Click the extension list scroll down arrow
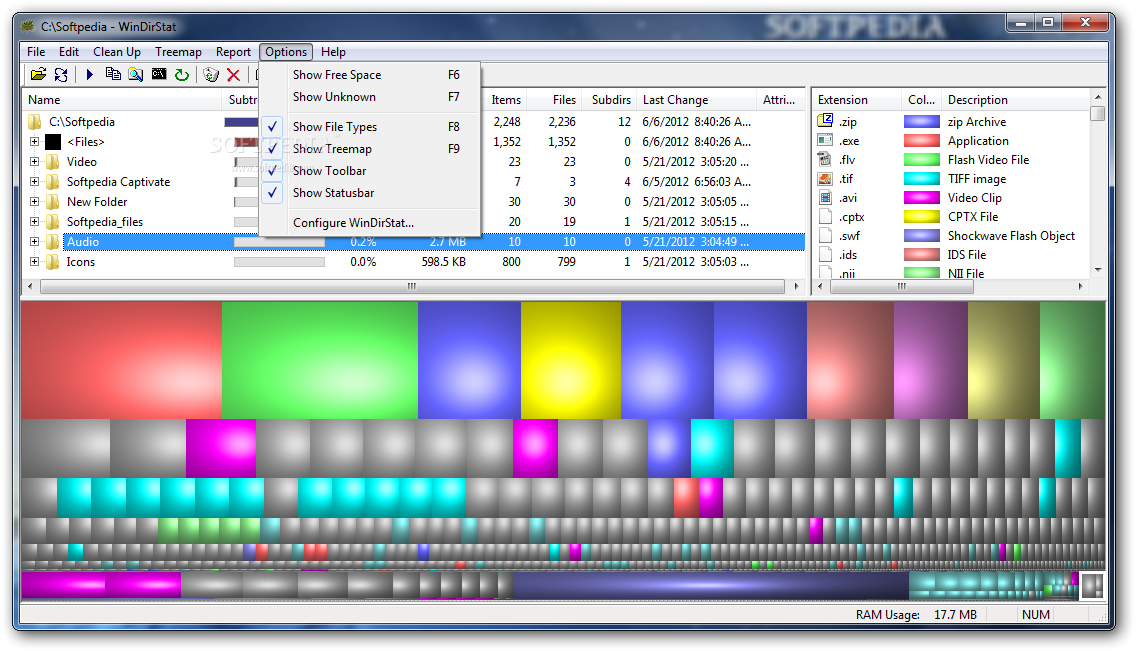1136x651 pixels. click(x=1098, y=269)
